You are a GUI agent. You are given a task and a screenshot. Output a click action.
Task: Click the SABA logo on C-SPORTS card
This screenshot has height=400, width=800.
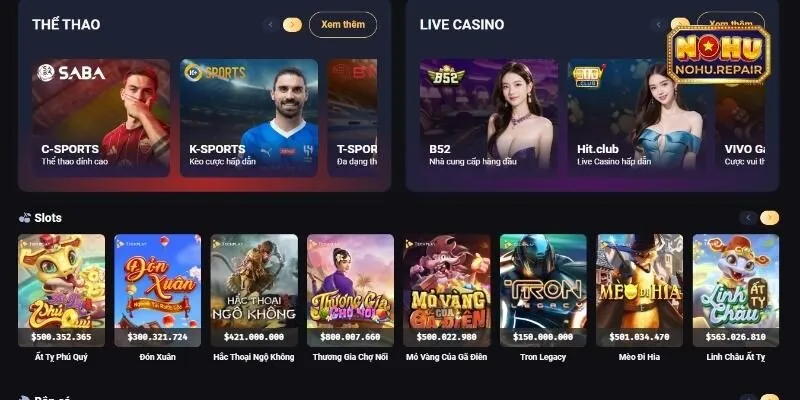tap(71, 72)
